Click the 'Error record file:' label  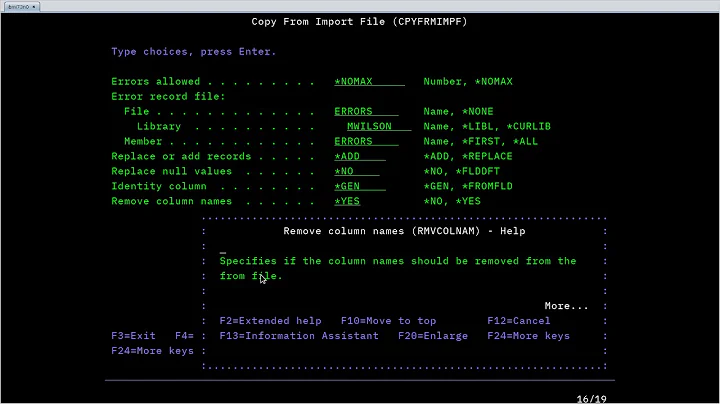tap(168, 97)
